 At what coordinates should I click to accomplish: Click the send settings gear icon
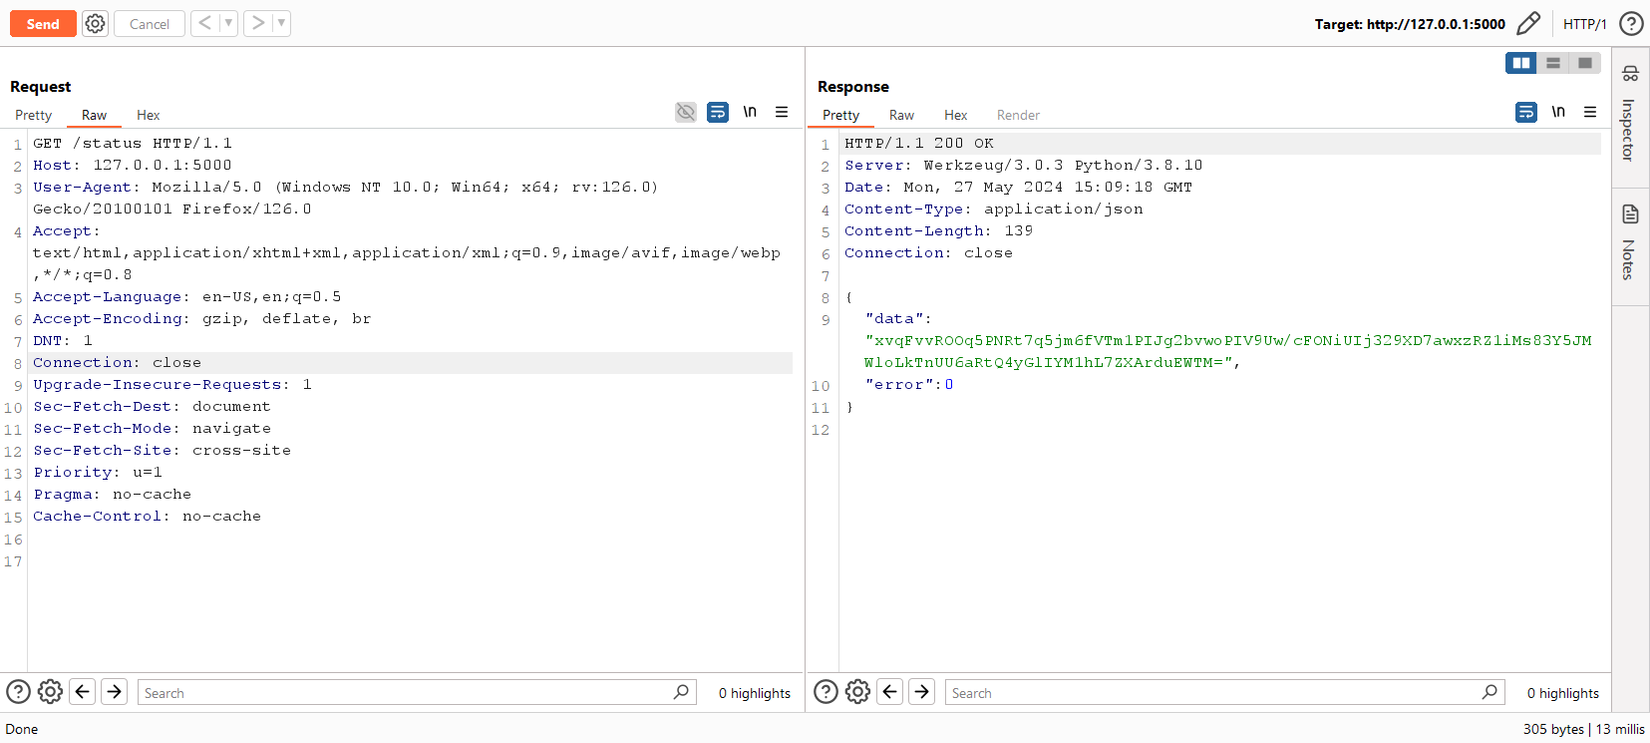point(95,24)
